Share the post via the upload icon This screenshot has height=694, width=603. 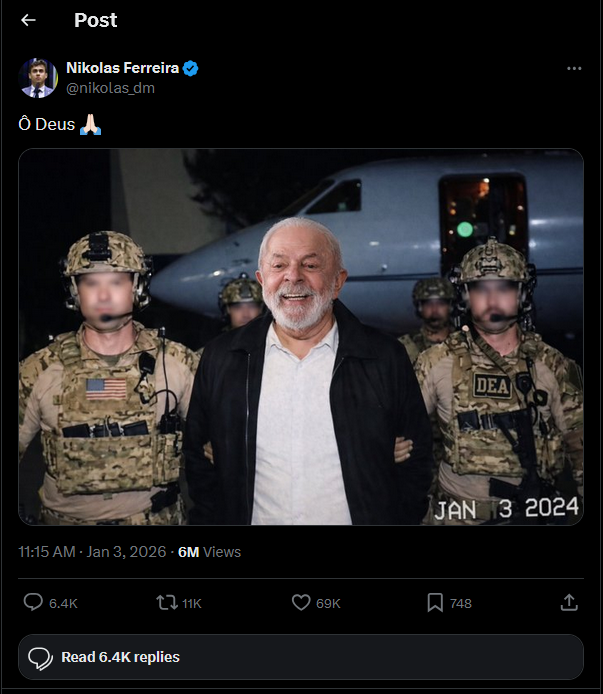[569, 602]
